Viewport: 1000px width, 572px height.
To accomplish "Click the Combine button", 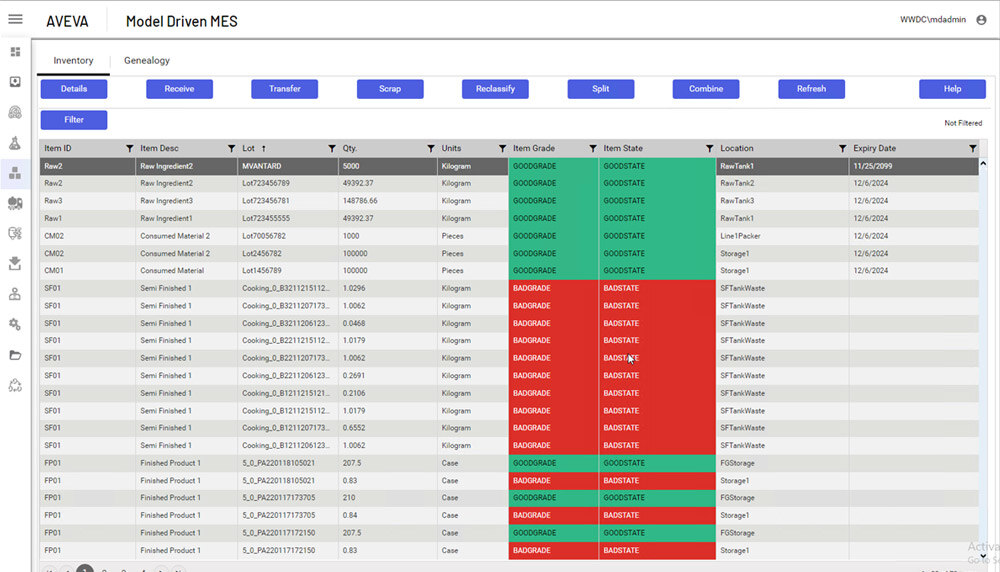I will coord(706,89).
